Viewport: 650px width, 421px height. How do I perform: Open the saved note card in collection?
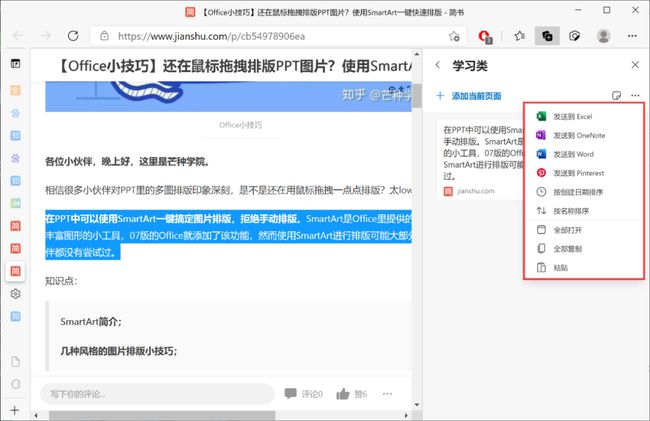(481, 160)
